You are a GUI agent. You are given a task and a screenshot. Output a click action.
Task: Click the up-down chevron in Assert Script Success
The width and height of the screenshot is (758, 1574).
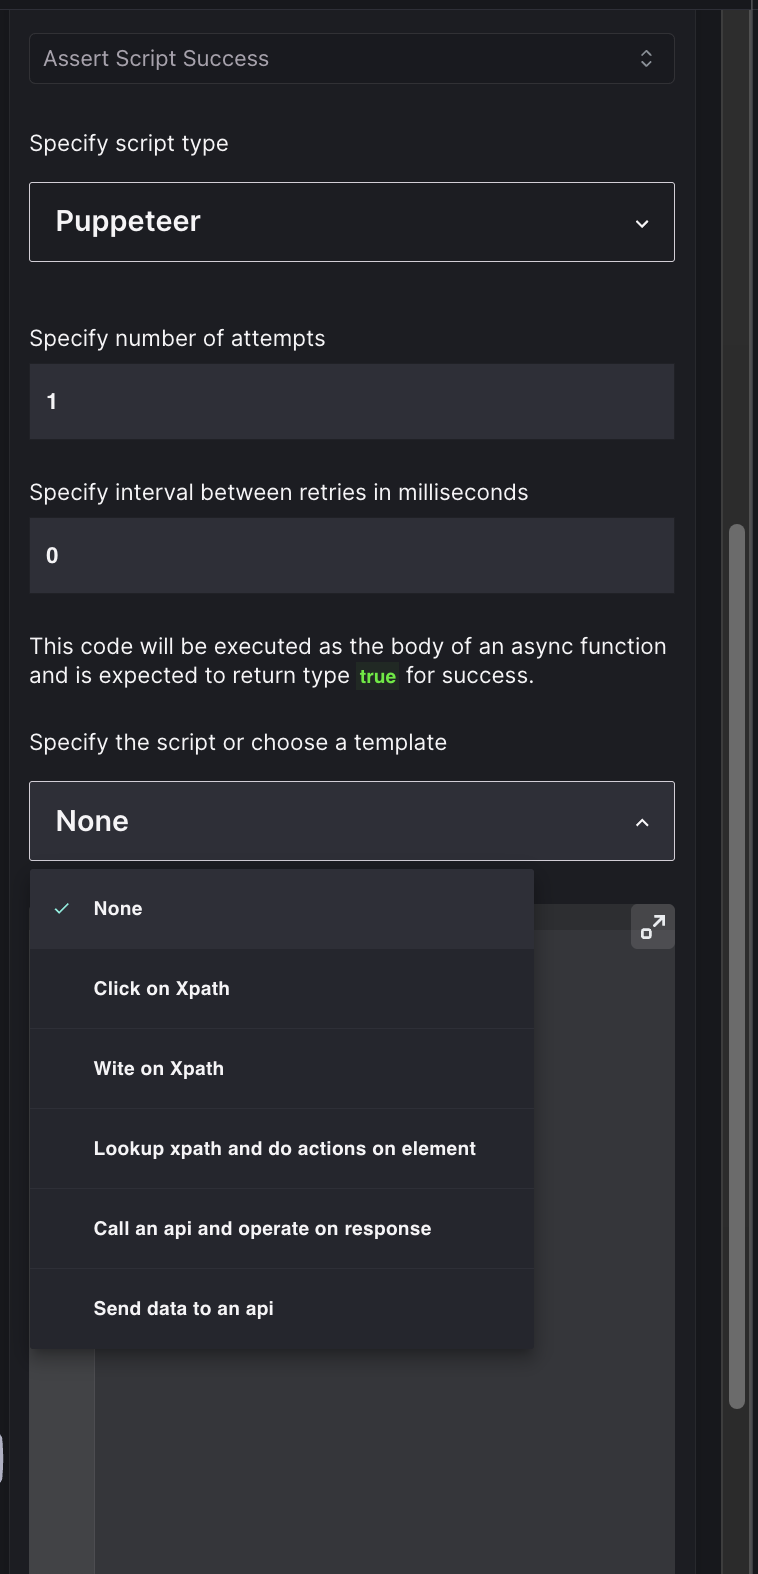647,58
